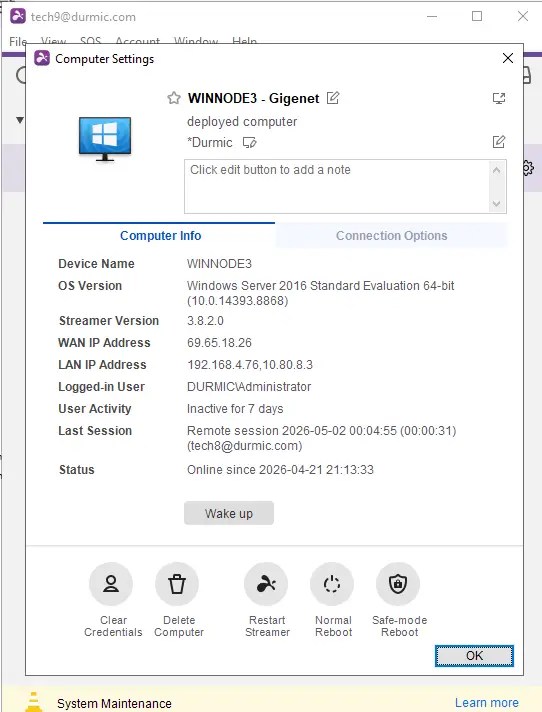Open the Learn more link
The width and height of the screenshot is (542, 712).
coord(487,702)
